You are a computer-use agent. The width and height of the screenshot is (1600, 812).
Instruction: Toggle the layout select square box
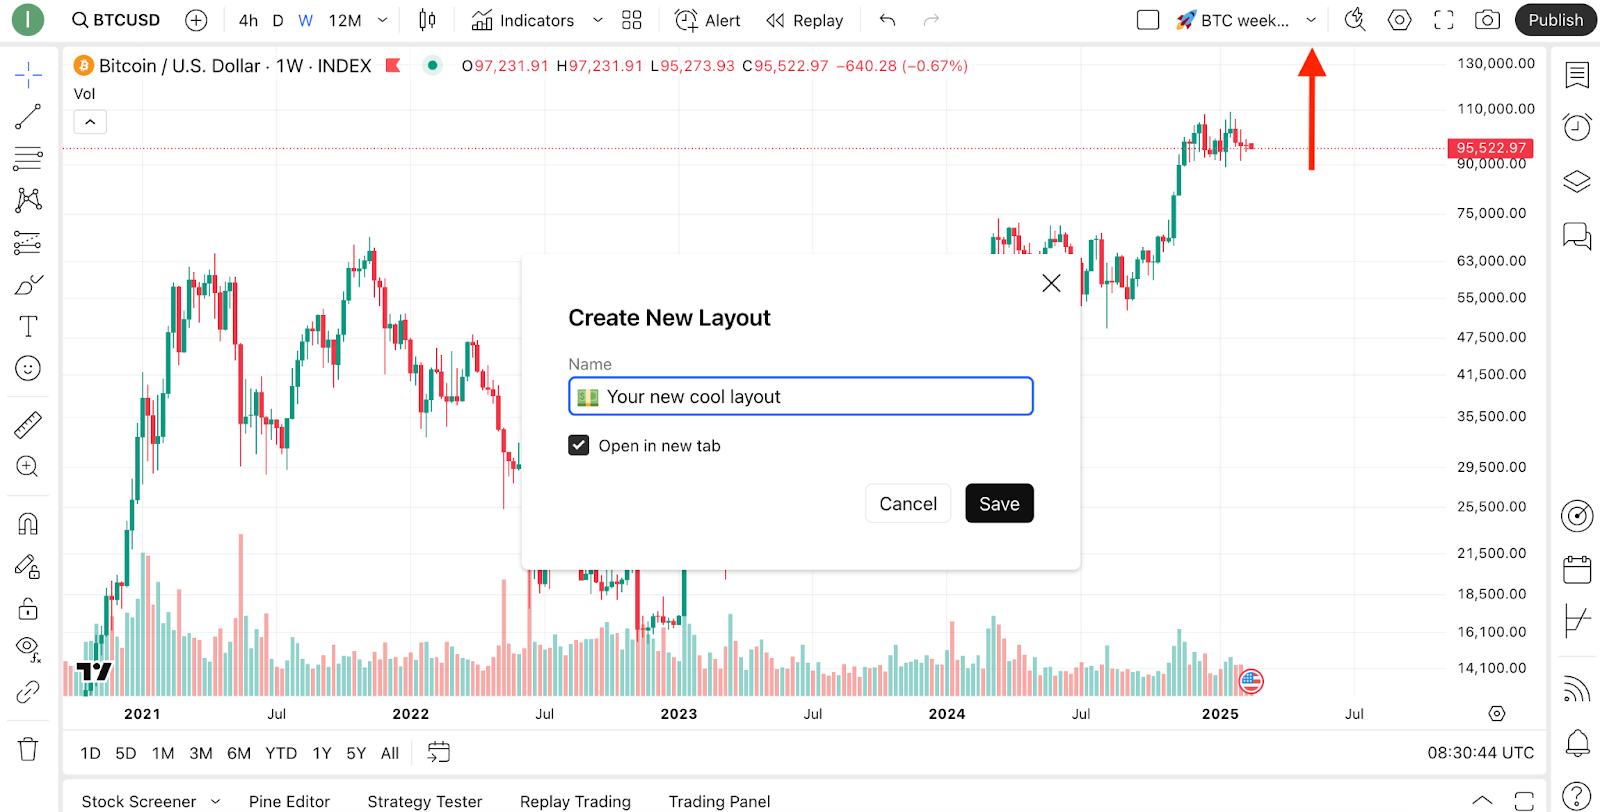pyautogui.click(x=1148, y=20)
